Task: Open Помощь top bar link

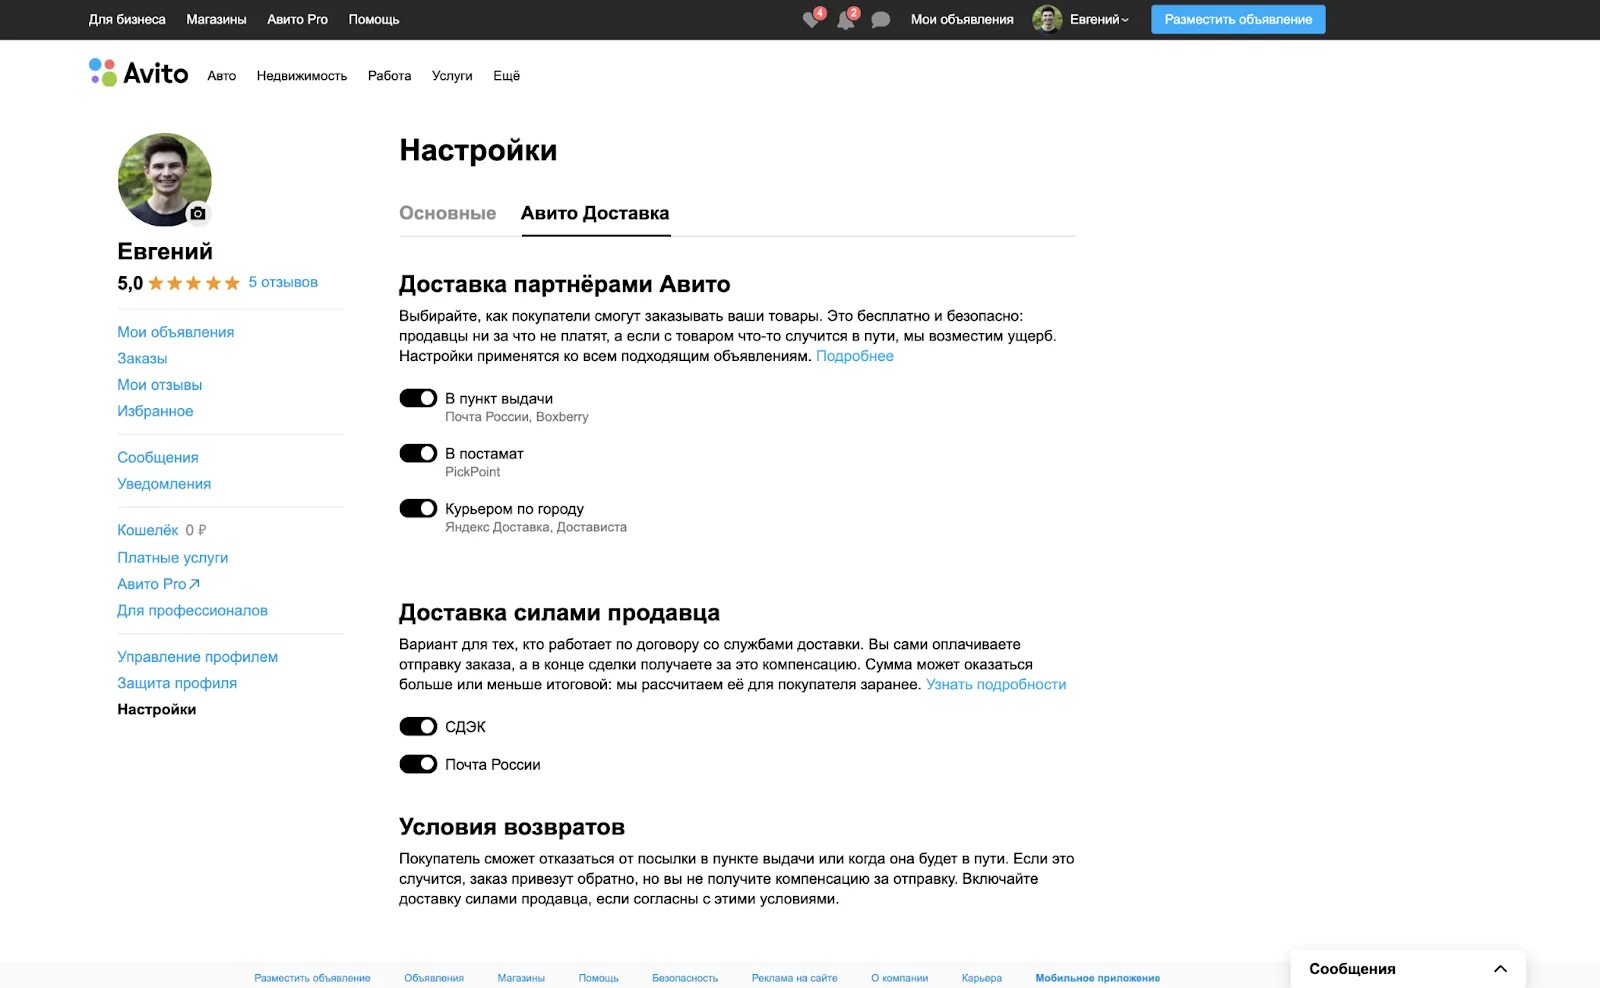Action: point(374,19)
